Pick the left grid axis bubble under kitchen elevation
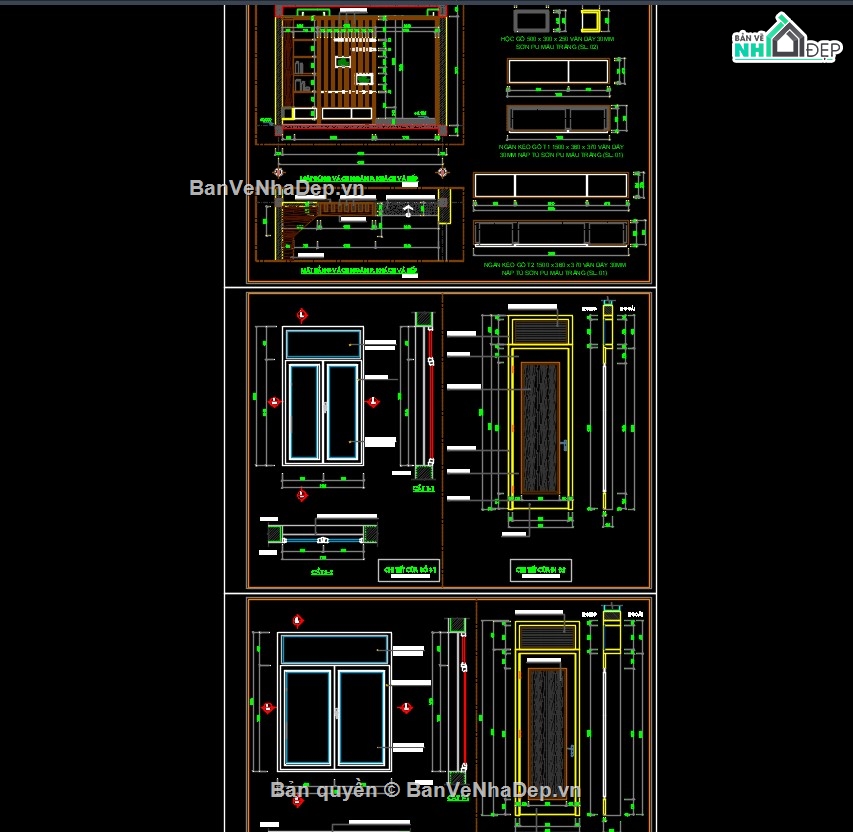The height and width of the screenshot is (832, 853). click(x=279, y=172)
